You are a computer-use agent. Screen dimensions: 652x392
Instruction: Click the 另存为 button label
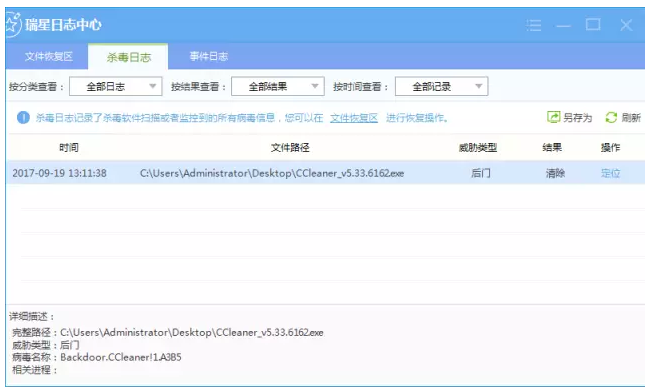tap(578, 118)
